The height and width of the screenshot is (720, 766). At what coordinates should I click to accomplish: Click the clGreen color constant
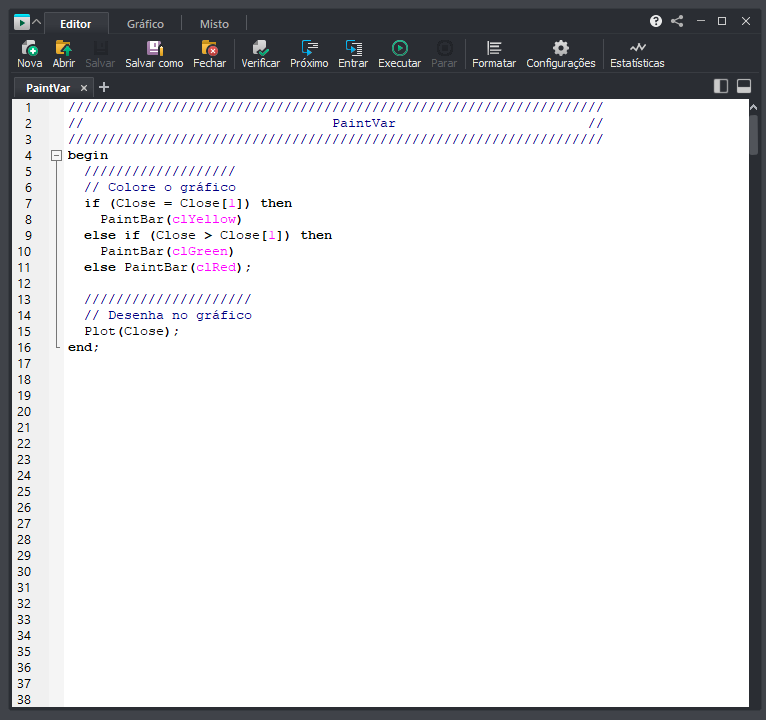pyautogui.click(x=200, y=252)
